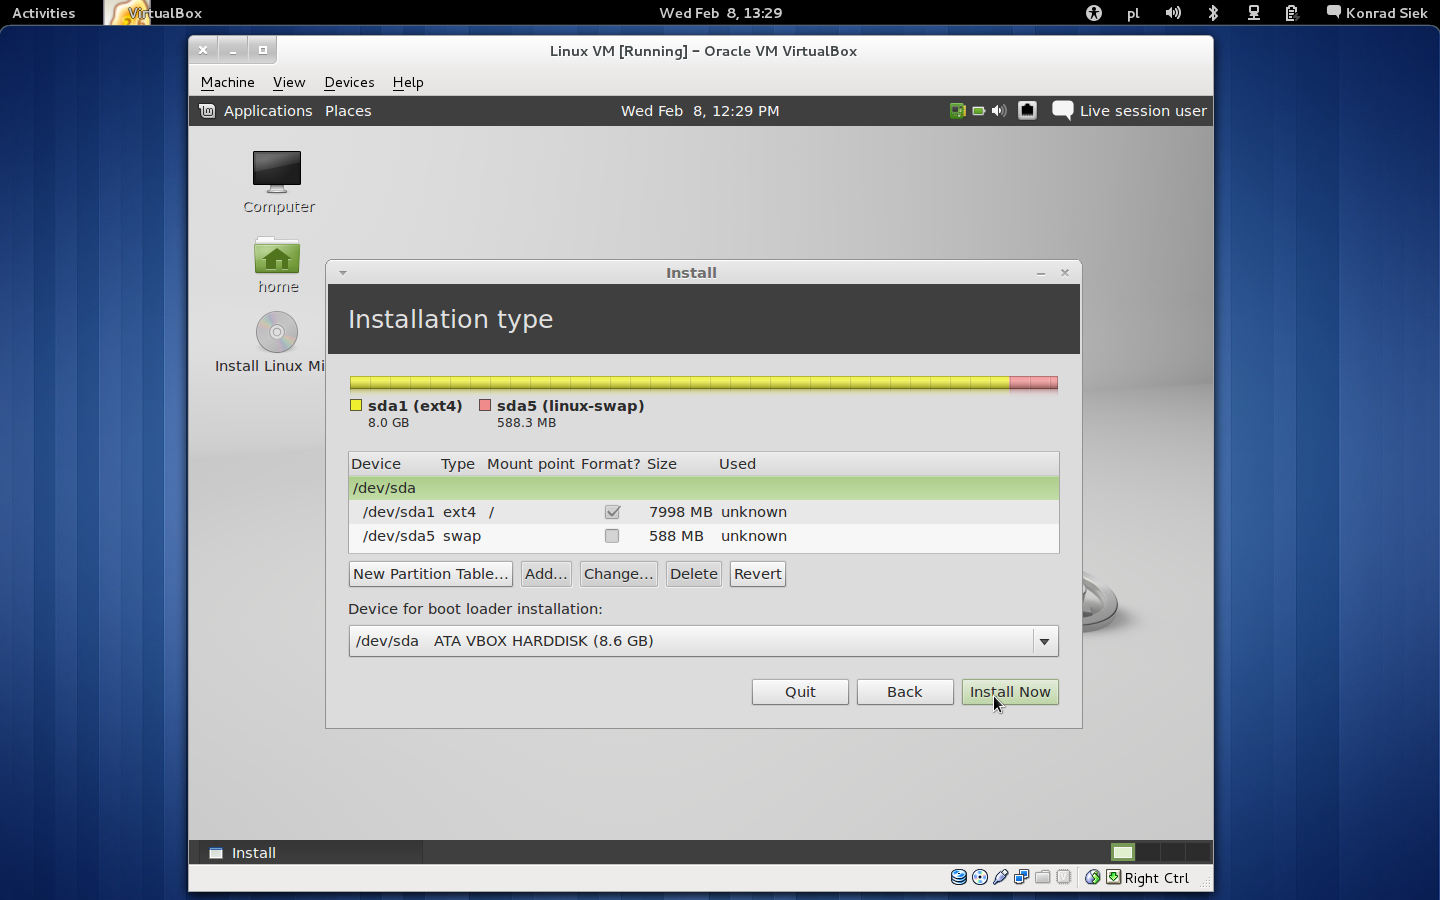Viewport: 1440px width, 900px height.
Task: Click the Install Linux Mint disc icon
Action: (277, 332)
